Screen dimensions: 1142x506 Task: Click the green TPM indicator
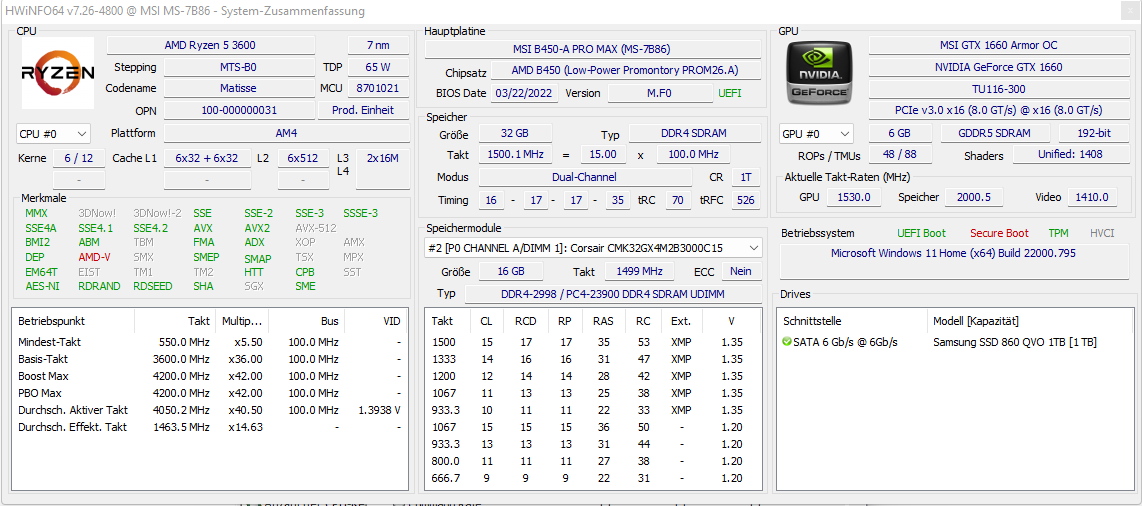[1058, 233]
